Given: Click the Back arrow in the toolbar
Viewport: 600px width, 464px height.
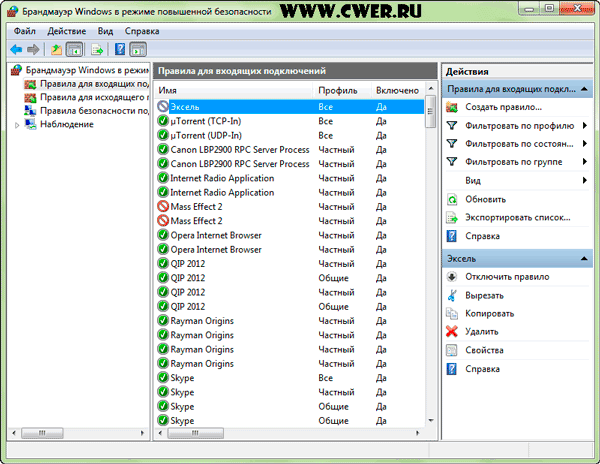Looking at the screenshot, I should coord(15,49).
